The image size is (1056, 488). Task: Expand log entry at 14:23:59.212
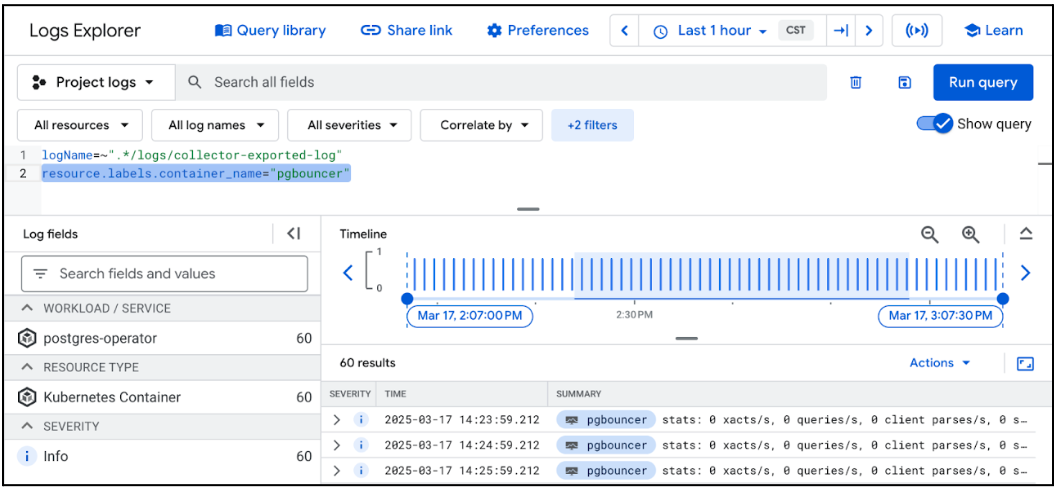(337, 419)
